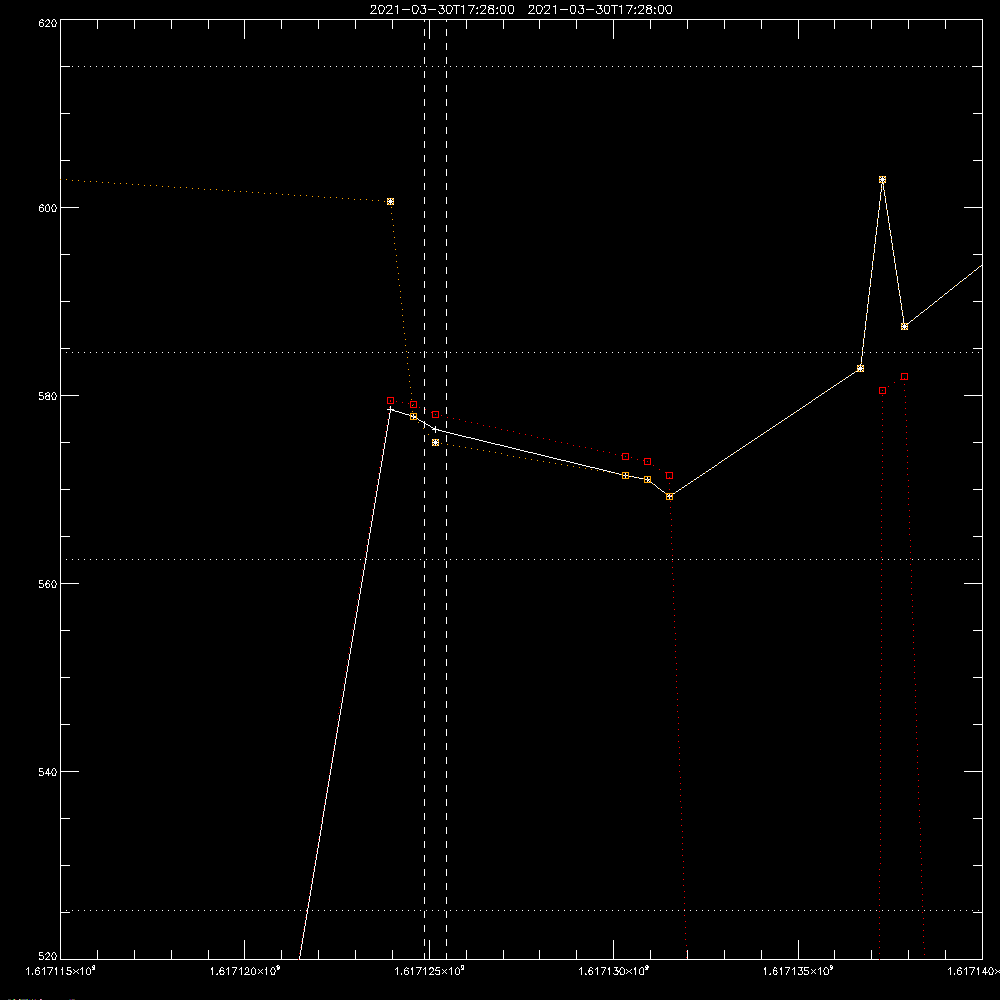This screenshot has height=1000, width=1000.
Task: Click the x-axis label 1.617120×10⁹
Action: click(x=245, y=971)
